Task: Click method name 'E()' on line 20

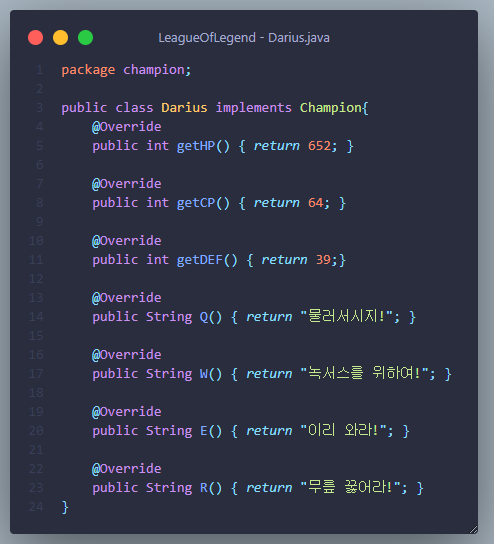Action: (211, 431)
